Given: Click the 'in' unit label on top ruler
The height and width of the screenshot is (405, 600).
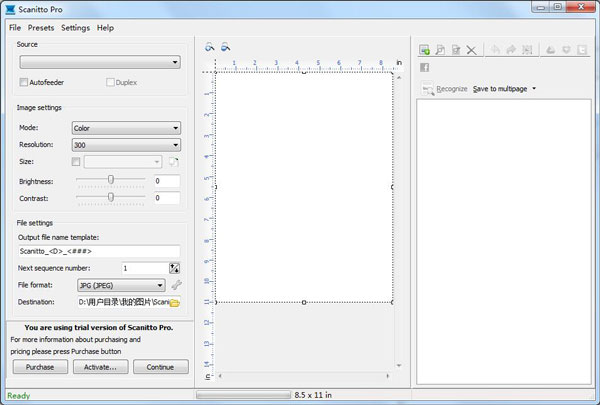Looking at the screenshot, I should (399, 62).
